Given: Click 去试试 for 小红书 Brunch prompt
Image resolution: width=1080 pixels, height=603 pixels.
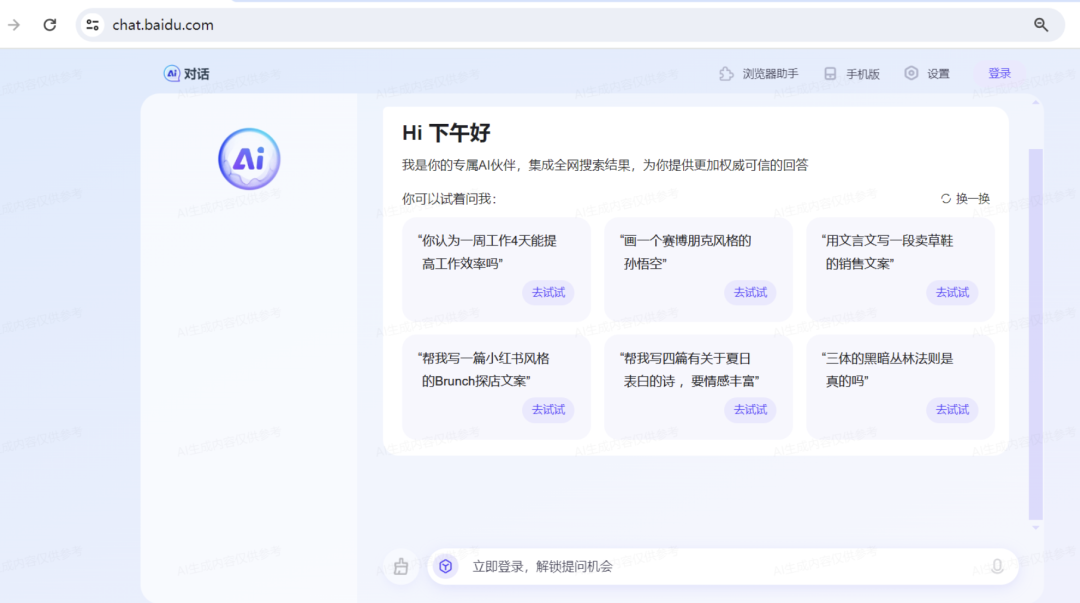Looking at the screenshot, I should 548,410.
